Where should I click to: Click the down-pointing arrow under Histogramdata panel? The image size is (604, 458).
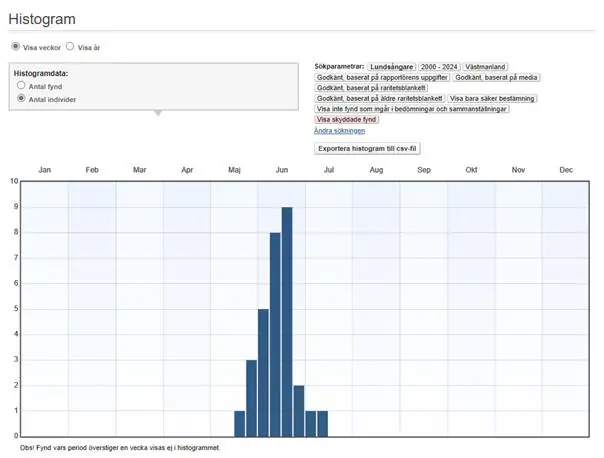156,113
